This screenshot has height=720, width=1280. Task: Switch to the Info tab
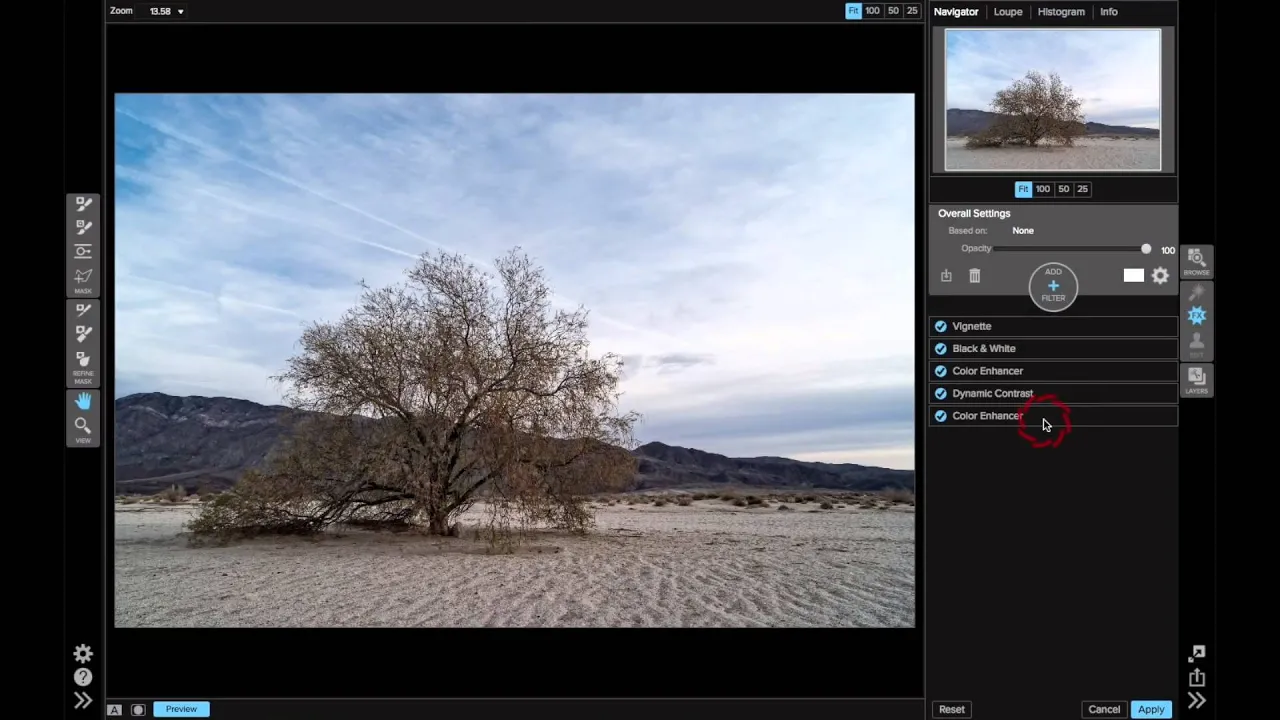(x=1109, y=12)
